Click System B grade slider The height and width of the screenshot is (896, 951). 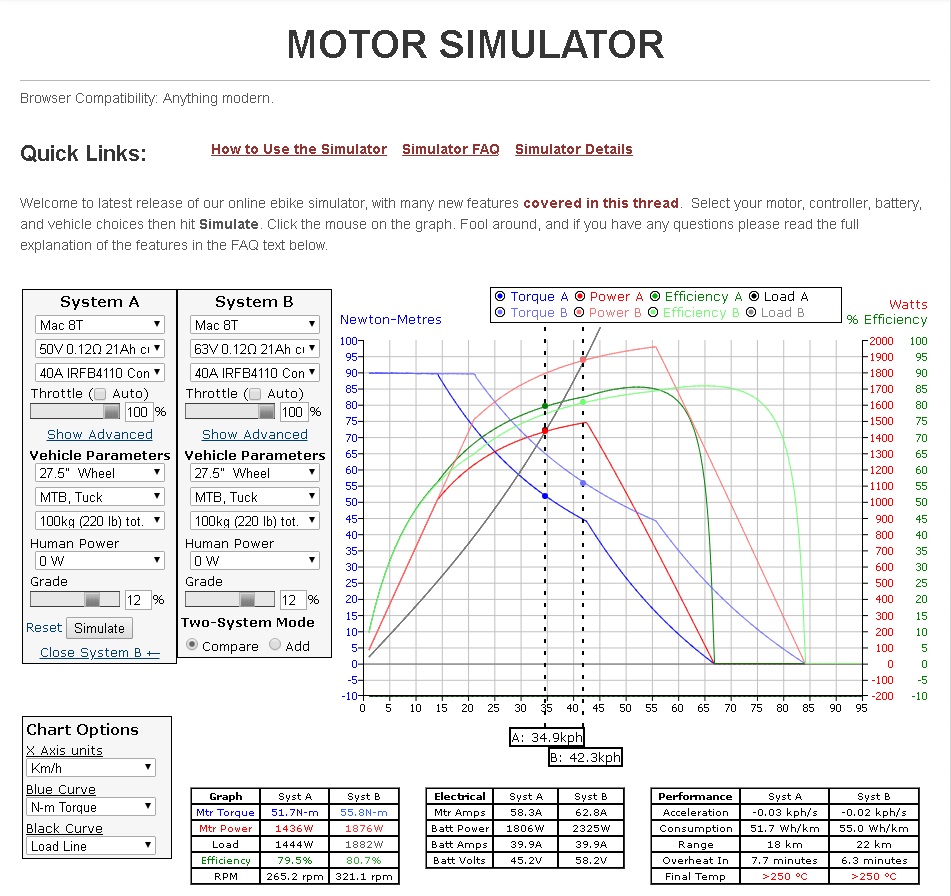coord(230,600)
